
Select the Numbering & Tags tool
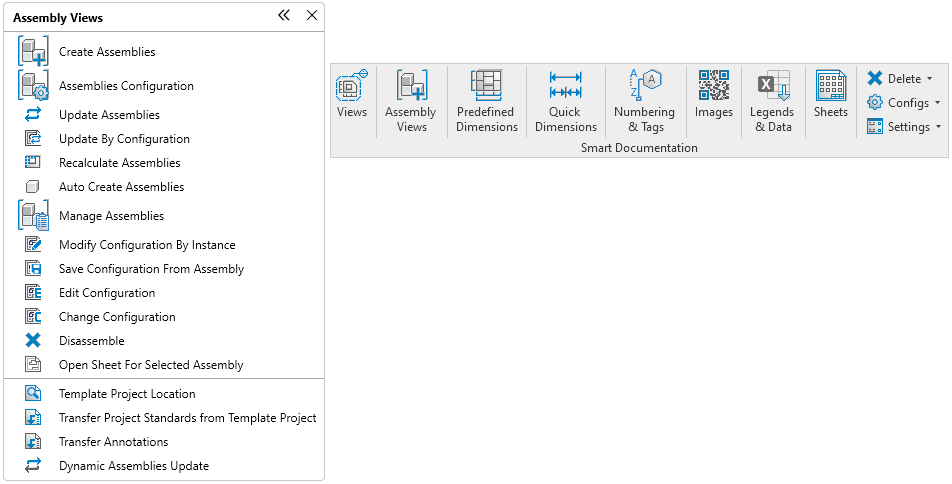point(644,85)
